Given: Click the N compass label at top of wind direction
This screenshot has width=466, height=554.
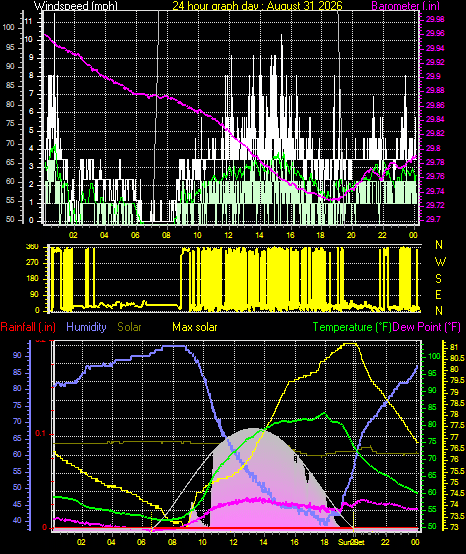Looking at the screenshot, I should [x=439, y=244].
